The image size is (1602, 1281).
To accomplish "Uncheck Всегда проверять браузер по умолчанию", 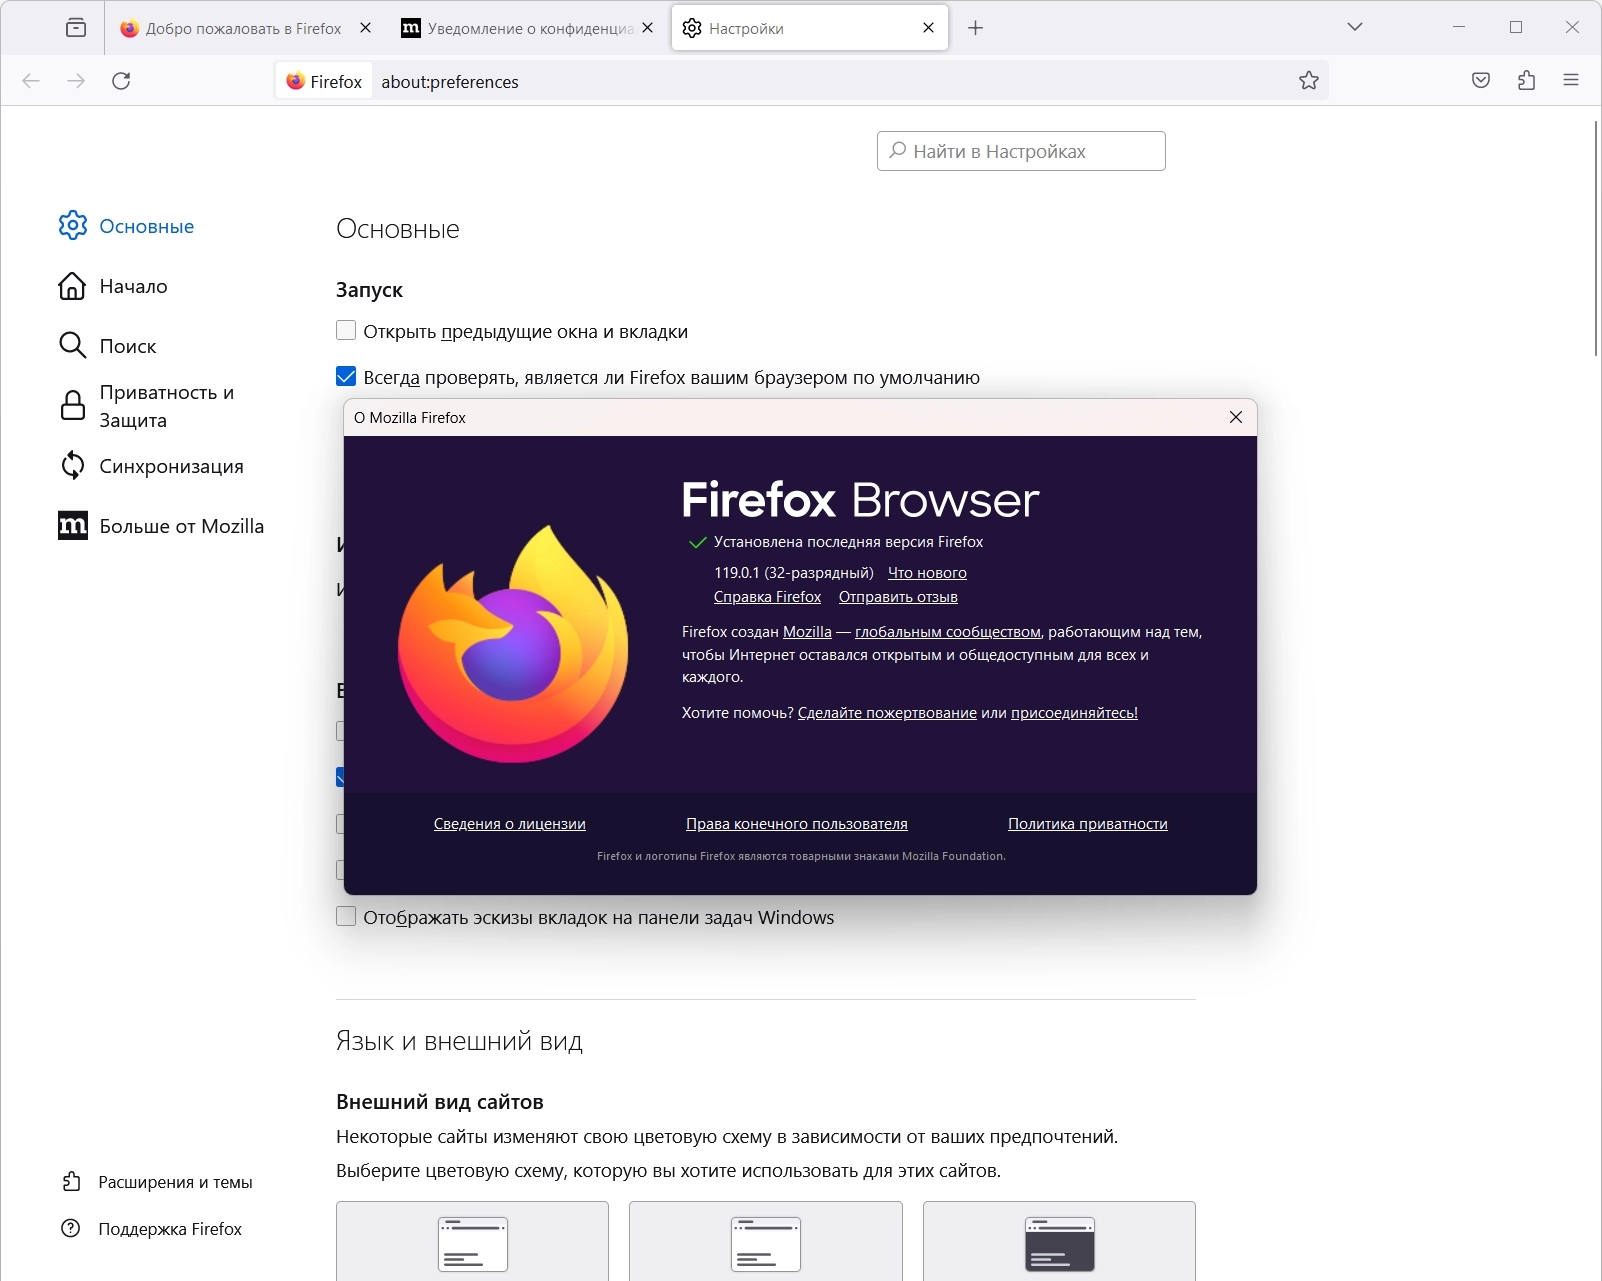I will click(346, 377).
